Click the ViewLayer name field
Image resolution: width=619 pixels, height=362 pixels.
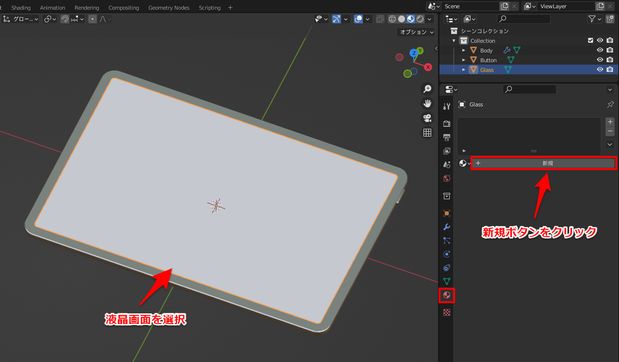566,6
